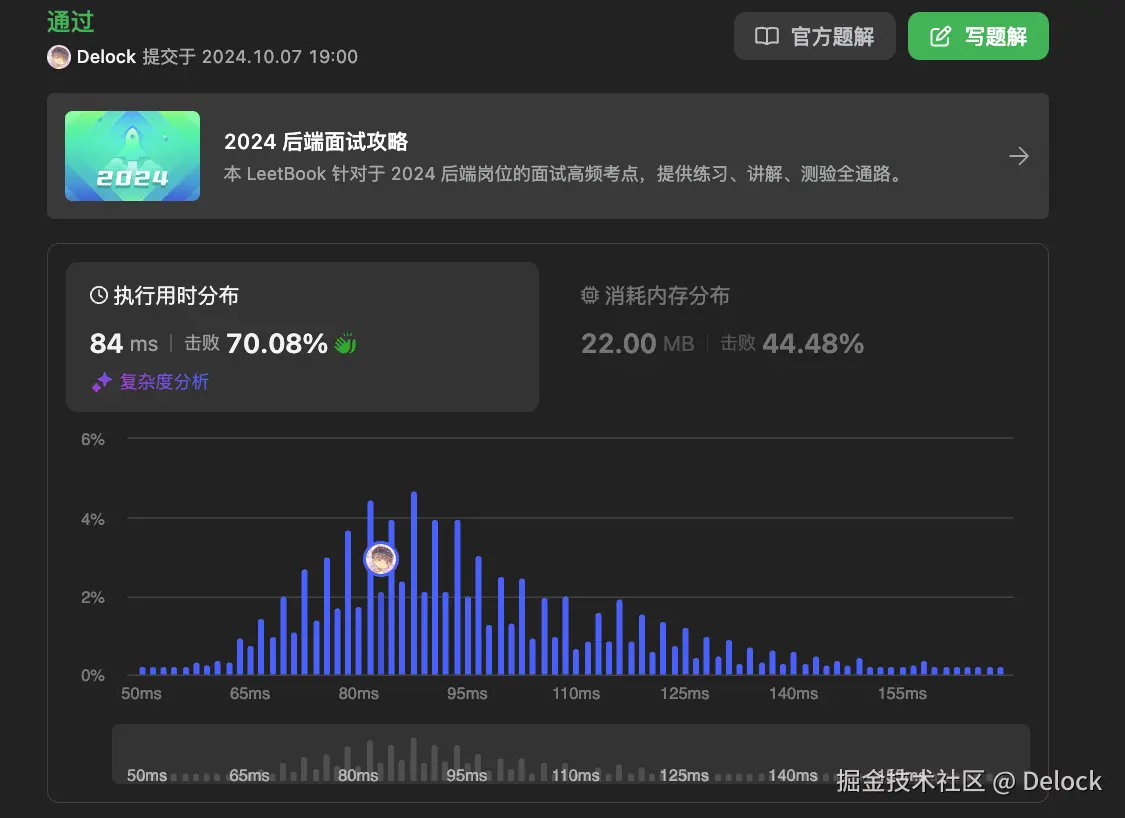This screenshot has width=1125, height=818.
Task: Click the 官方题解 button
Action: [814, 35]
